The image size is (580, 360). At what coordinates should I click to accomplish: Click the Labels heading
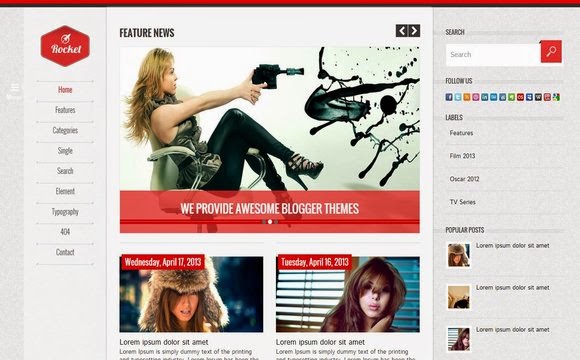(454, 118)
